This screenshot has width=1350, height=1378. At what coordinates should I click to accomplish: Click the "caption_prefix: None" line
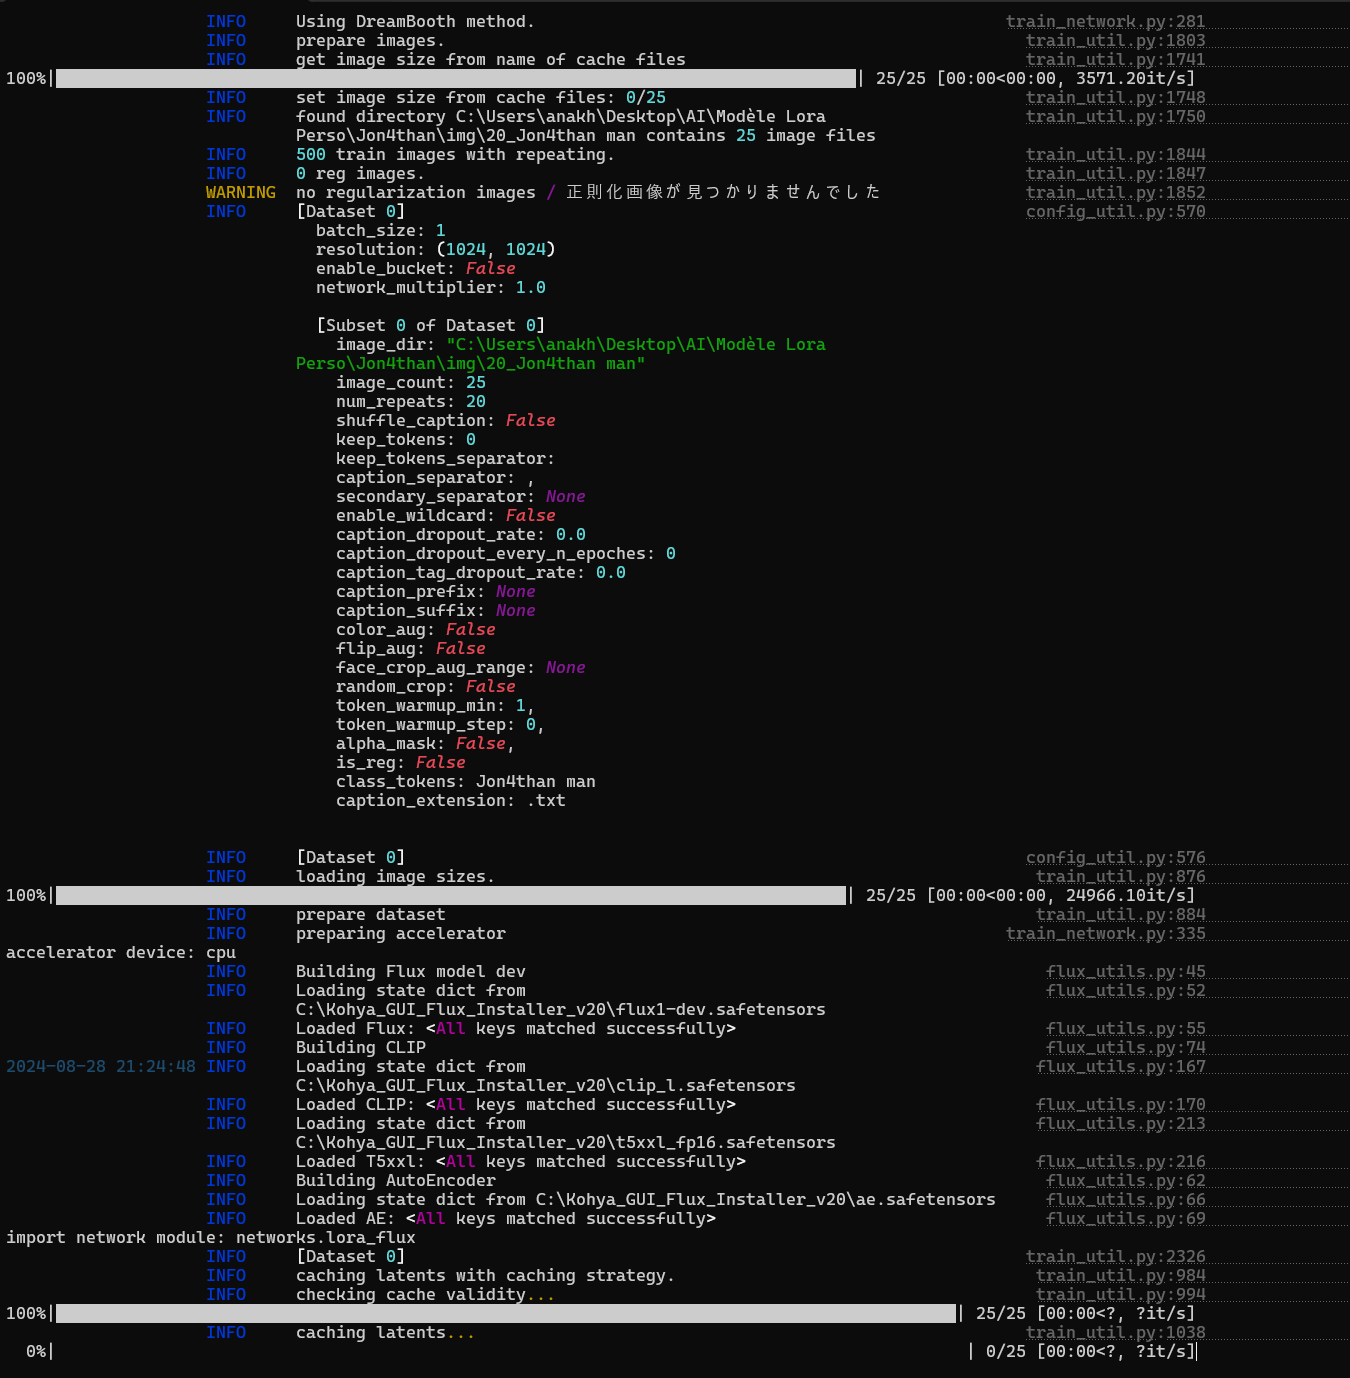click(x=436, y=591)
